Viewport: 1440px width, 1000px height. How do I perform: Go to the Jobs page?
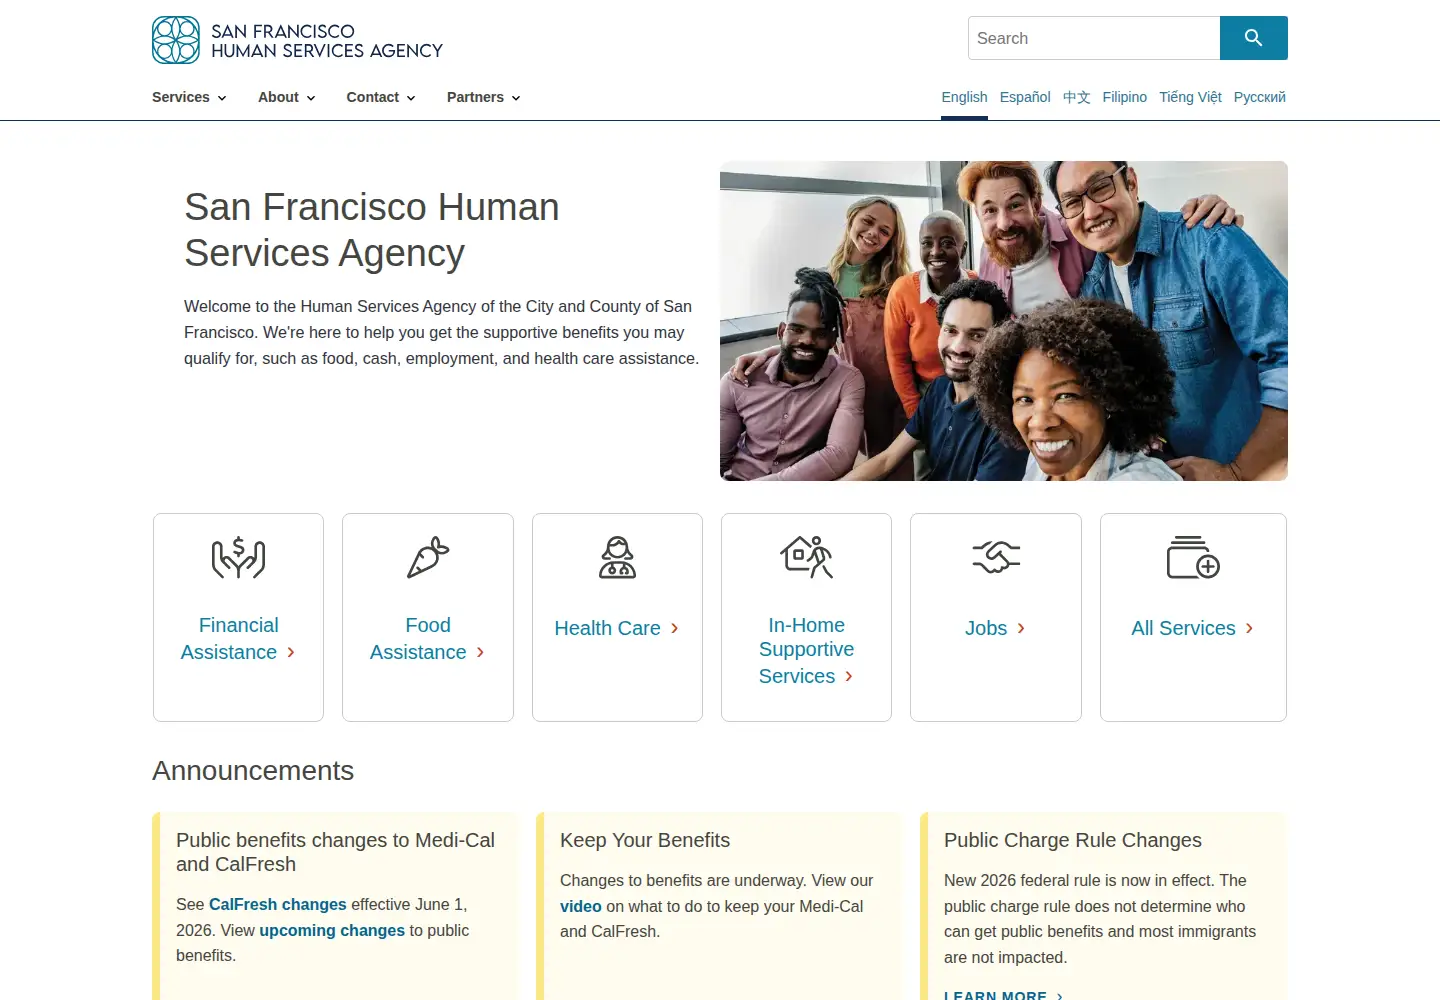point(996,628)
